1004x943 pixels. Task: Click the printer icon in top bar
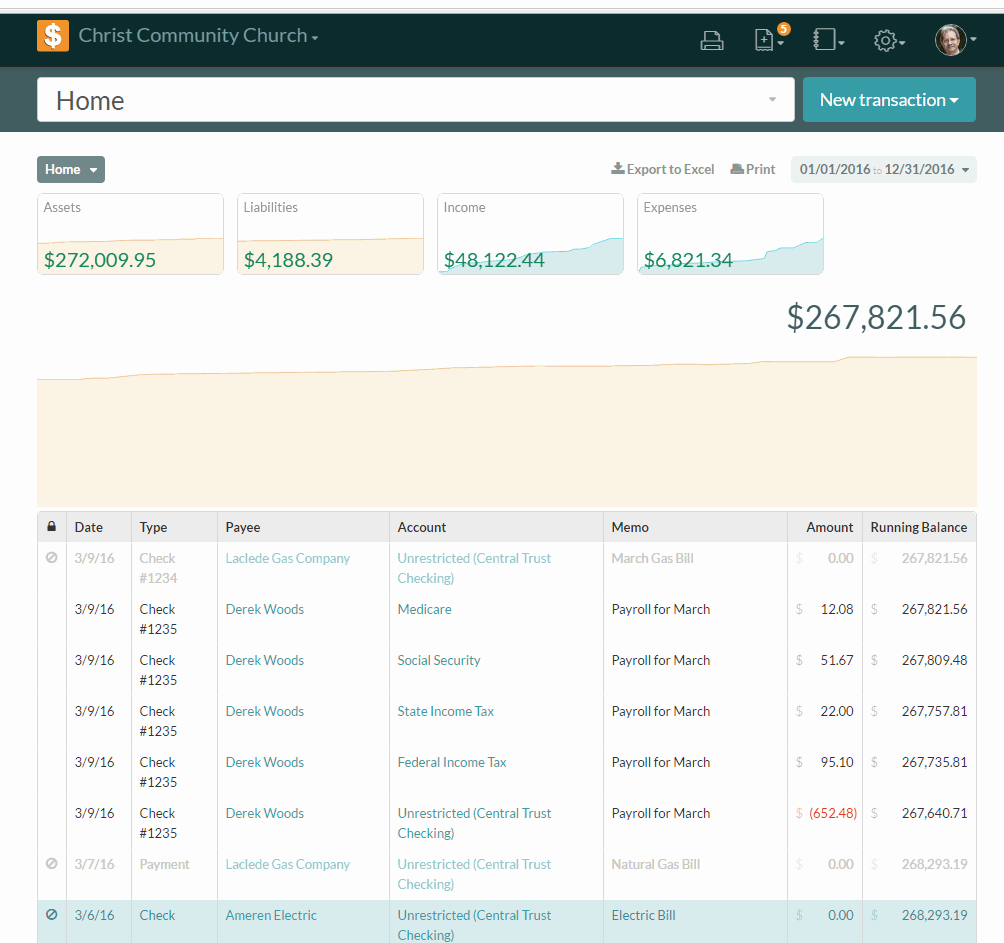pyautogui.click(x=711, y=41)
